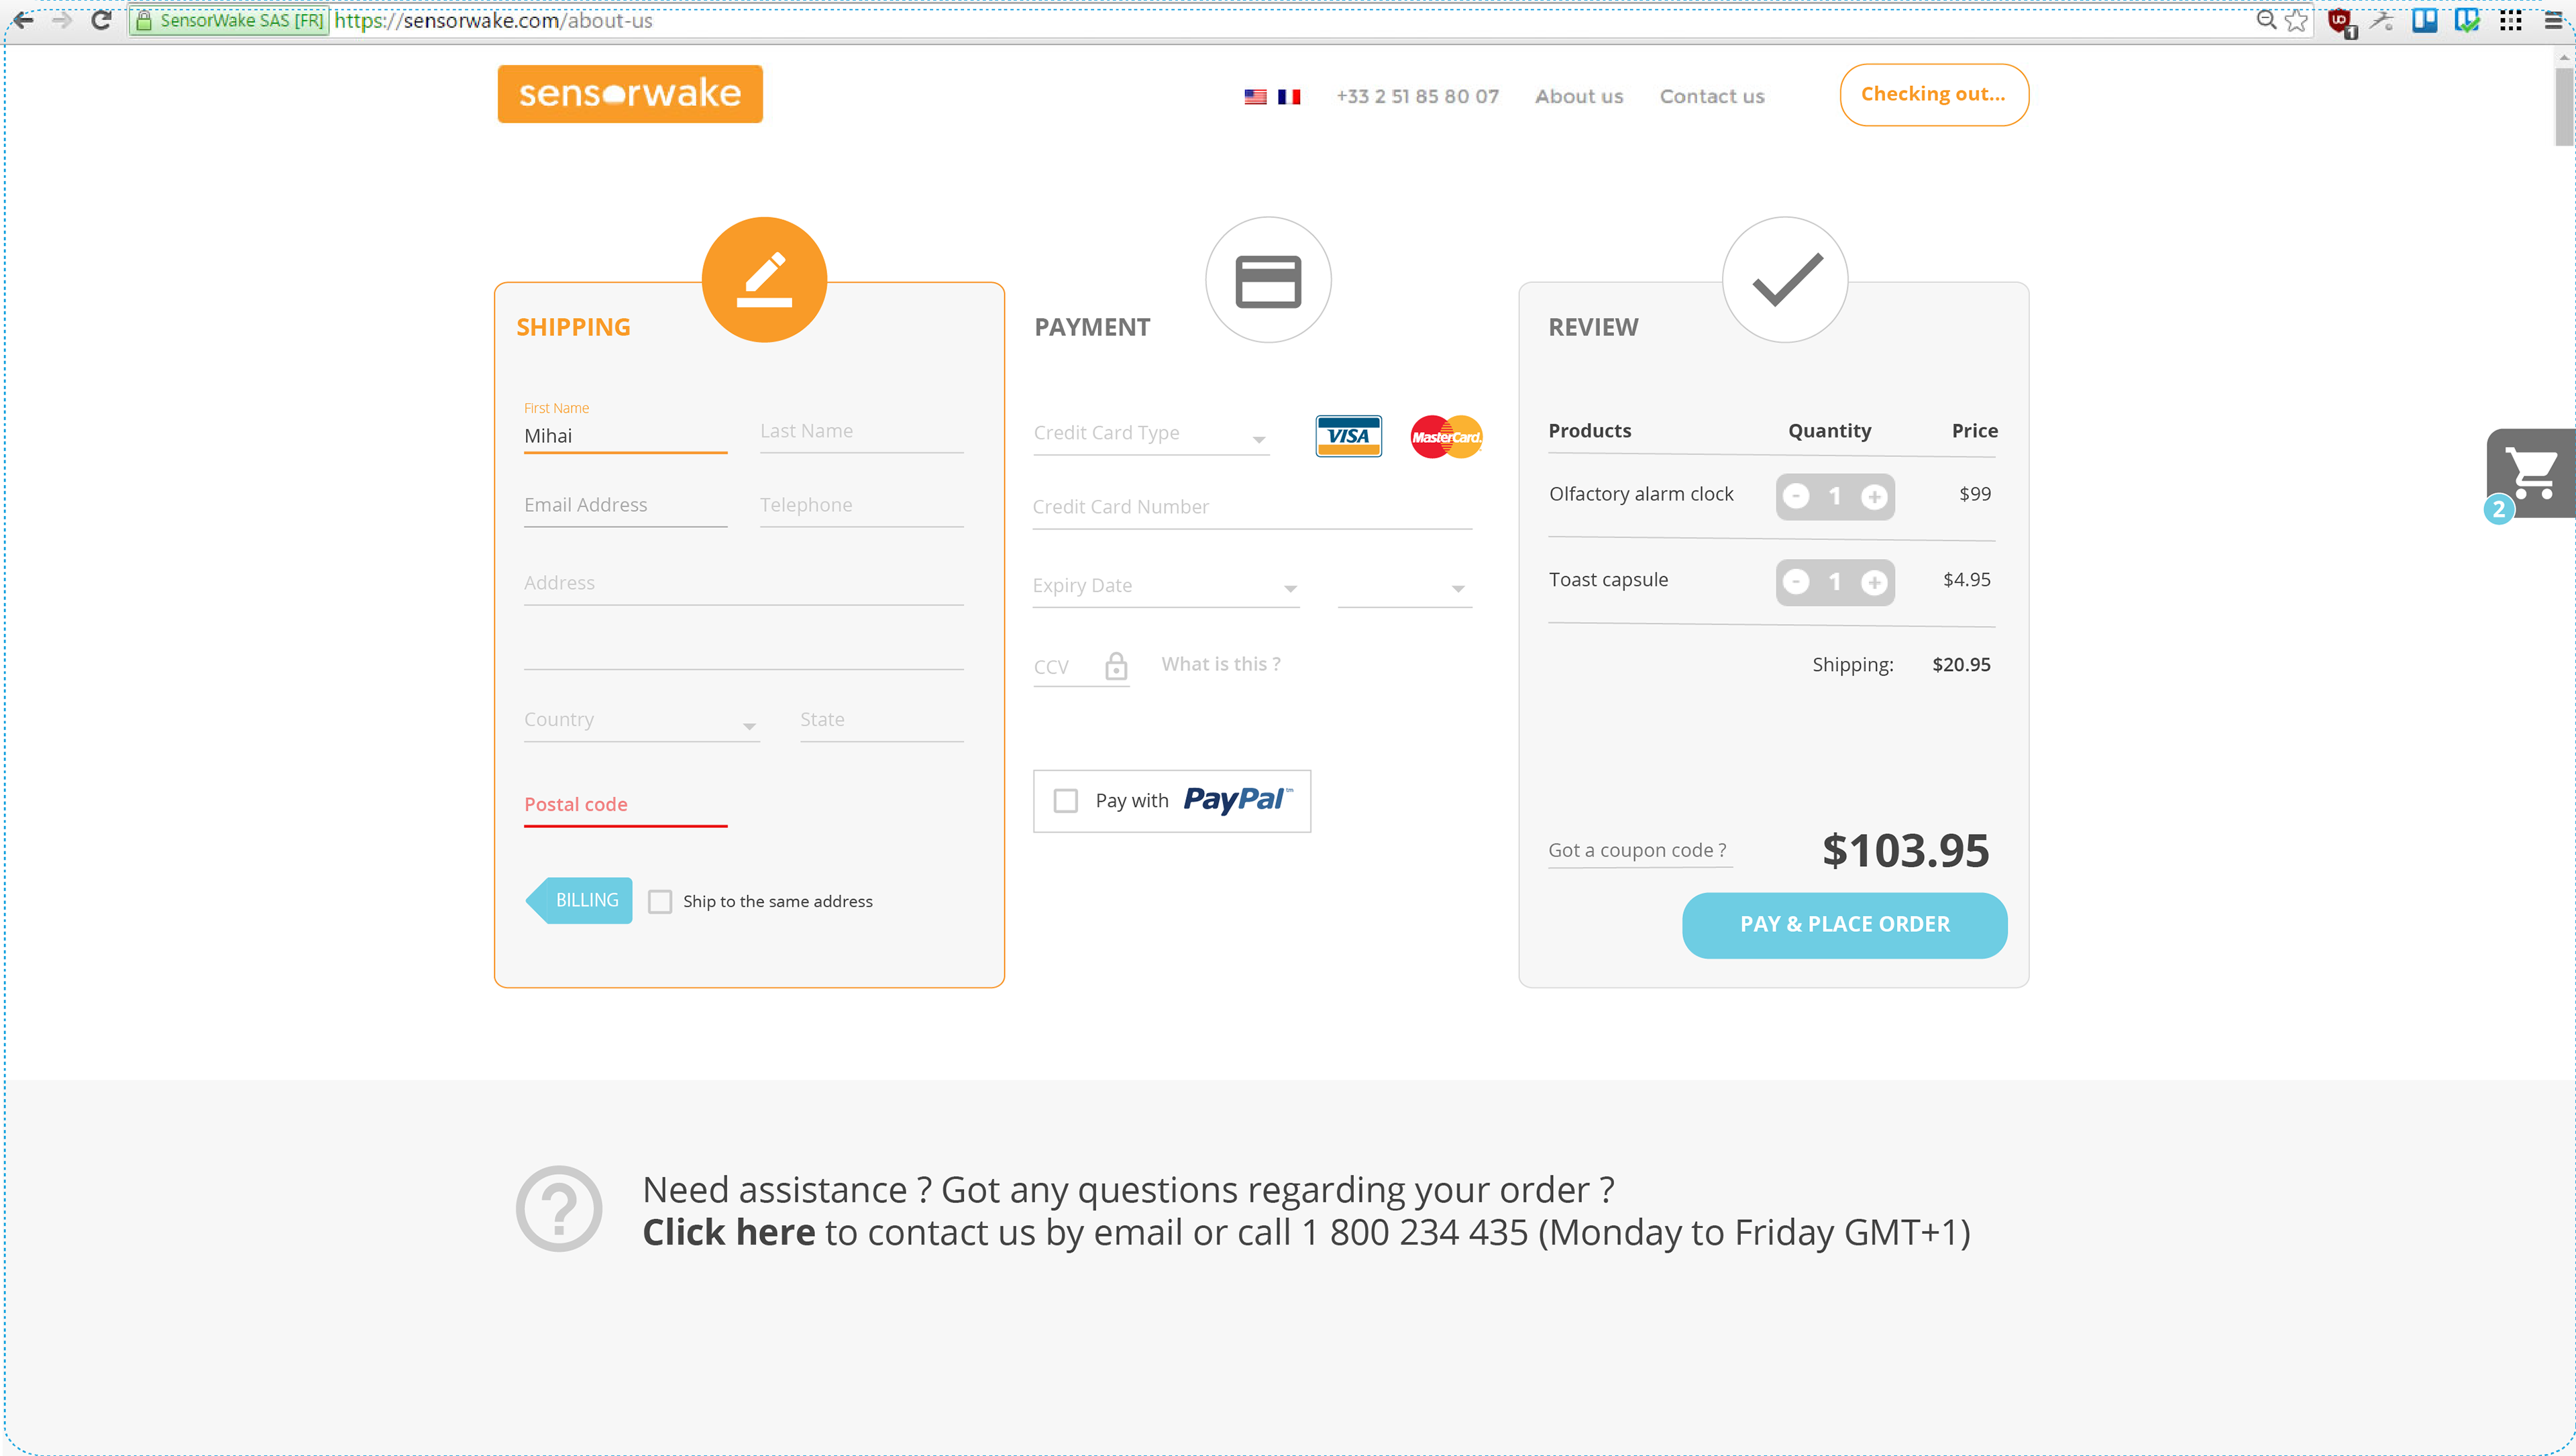The width and height of the screenshot is (2576, 1456).
Task: Enable Ship to the same address
Action: coord(660,902)
